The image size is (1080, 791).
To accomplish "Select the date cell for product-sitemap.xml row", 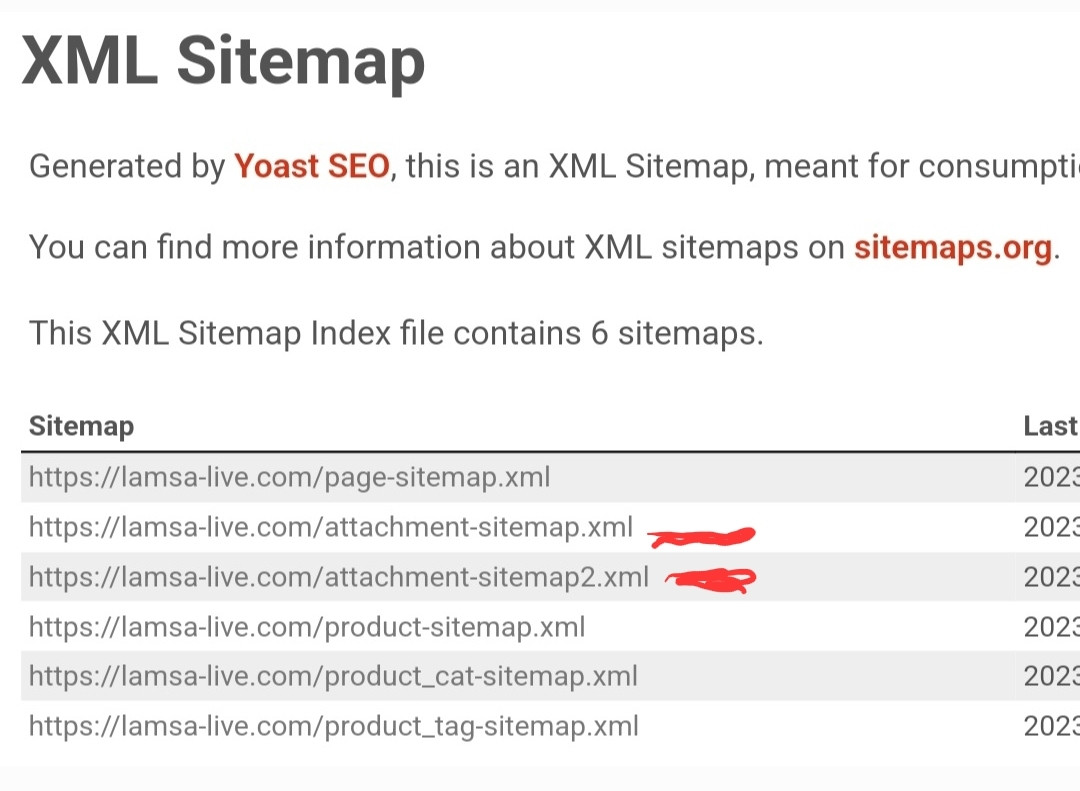I will point(1051,627).
